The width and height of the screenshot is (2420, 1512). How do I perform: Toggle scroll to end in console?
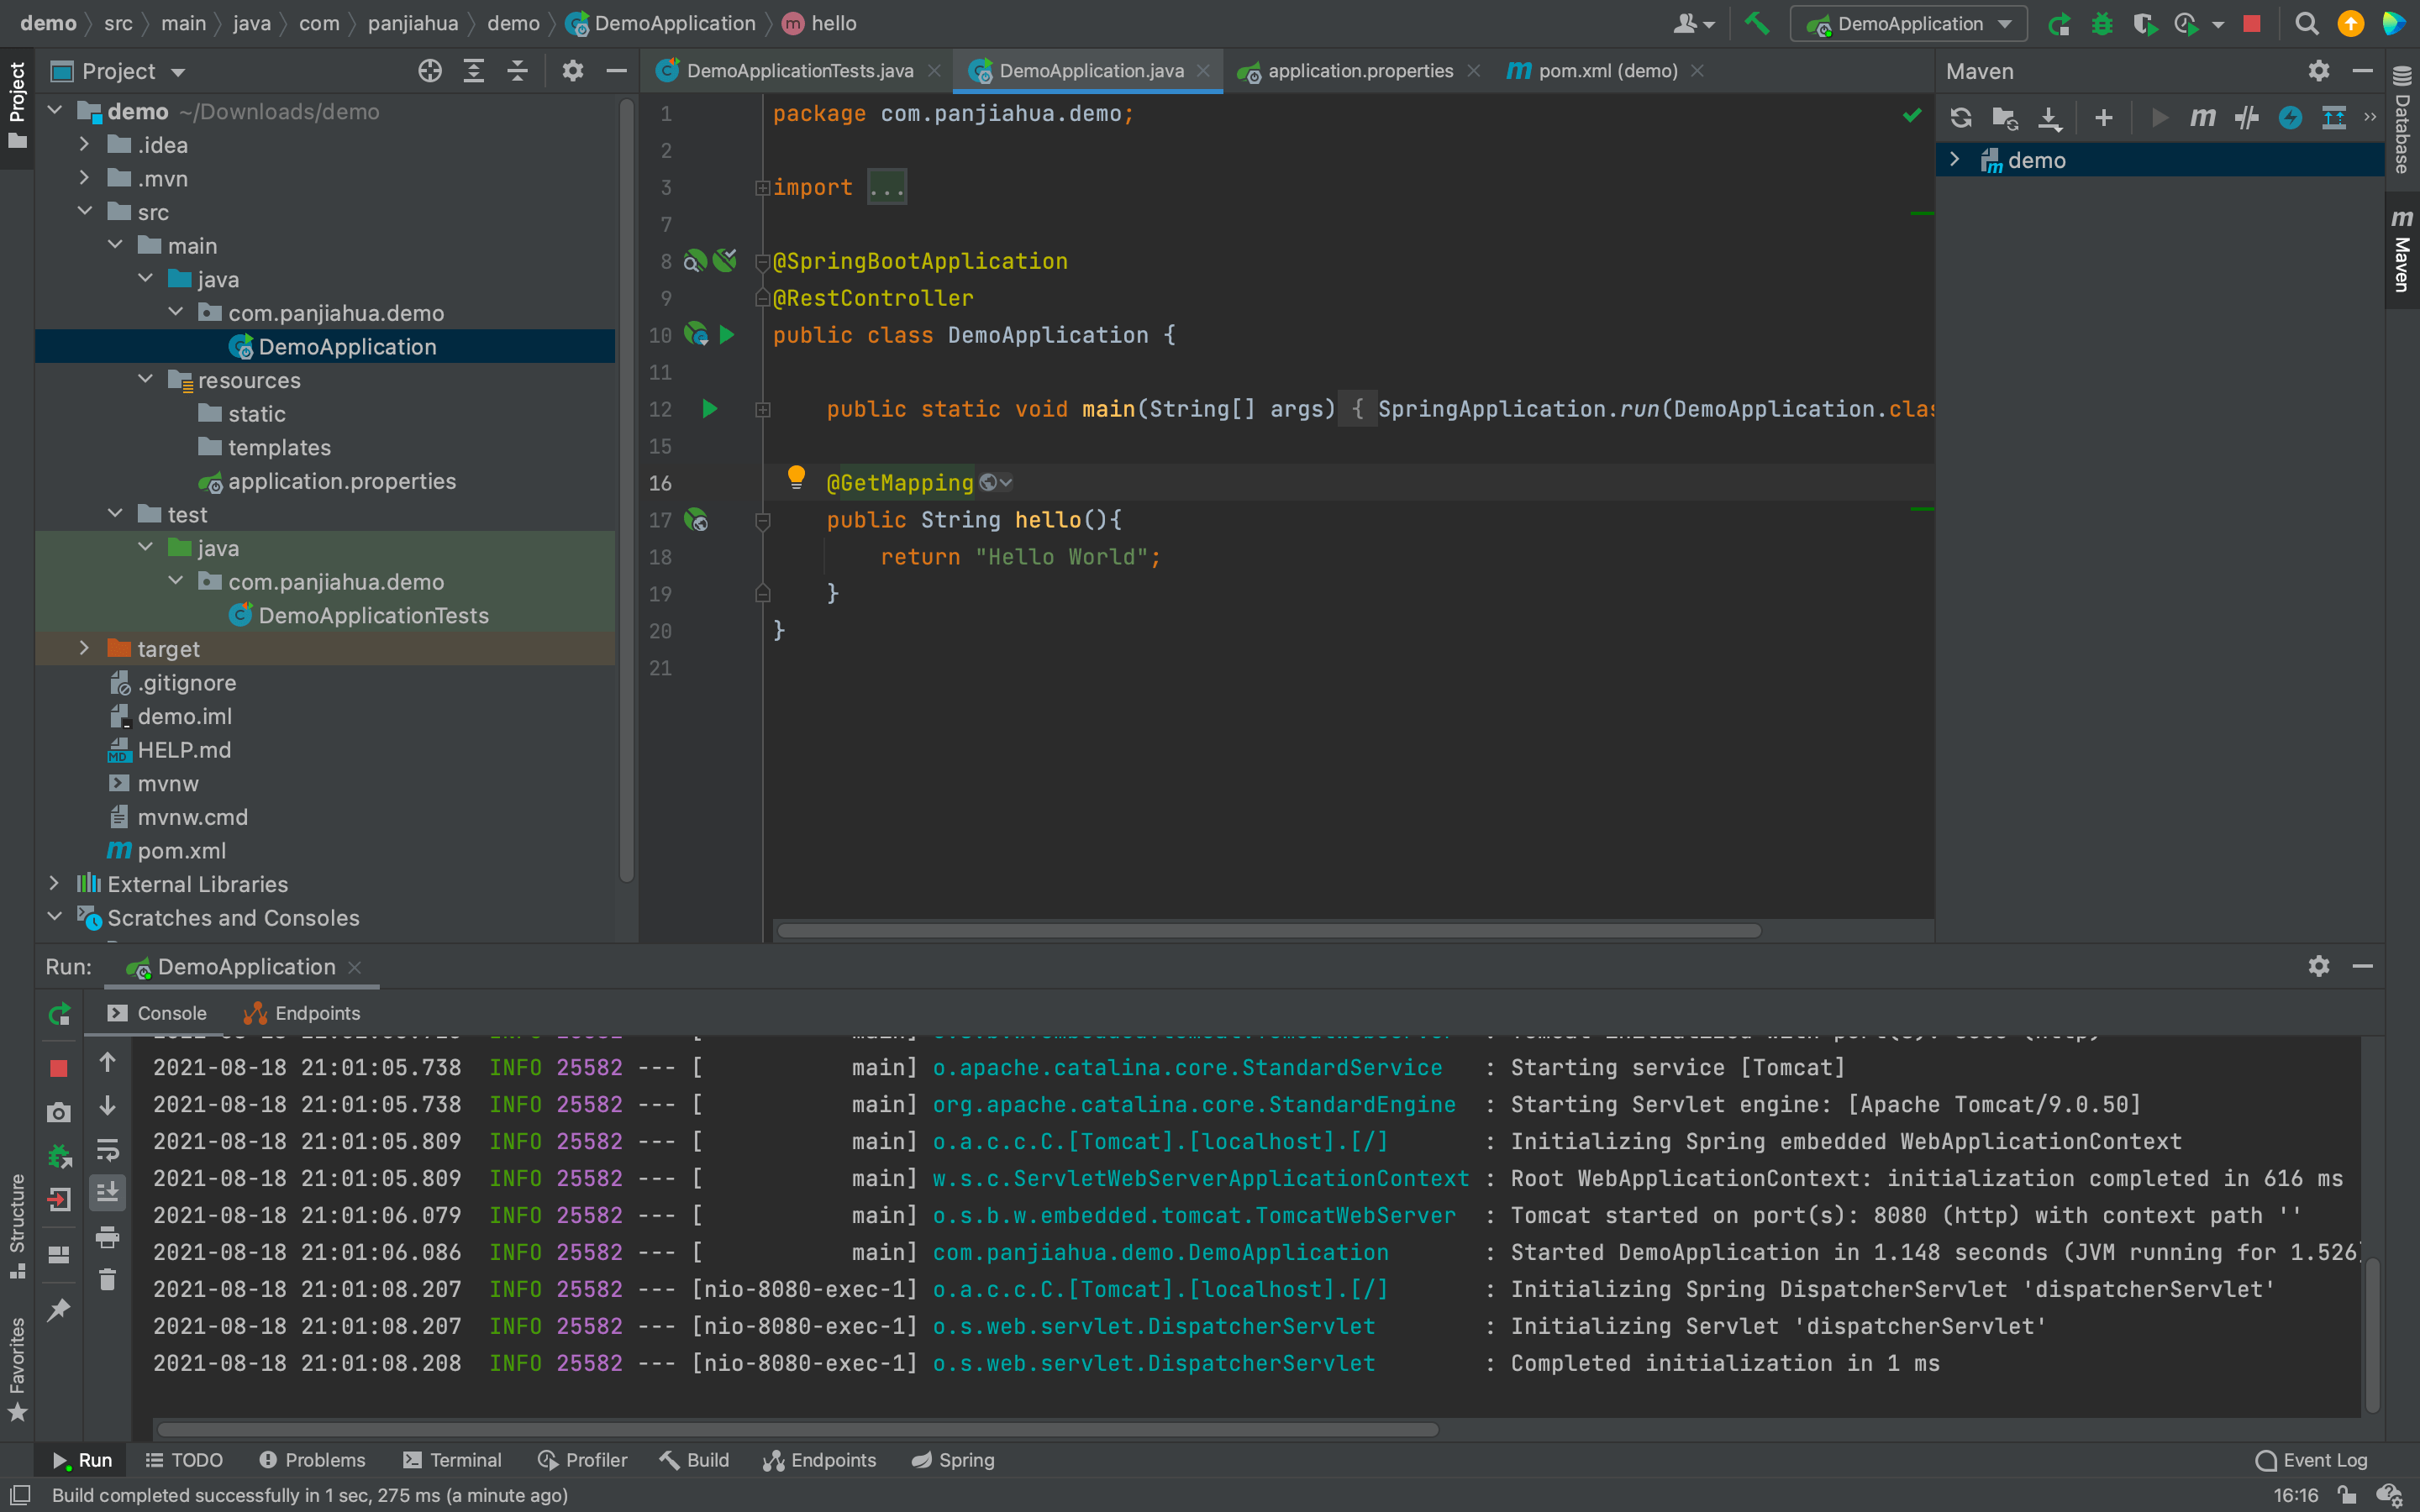108,1192
